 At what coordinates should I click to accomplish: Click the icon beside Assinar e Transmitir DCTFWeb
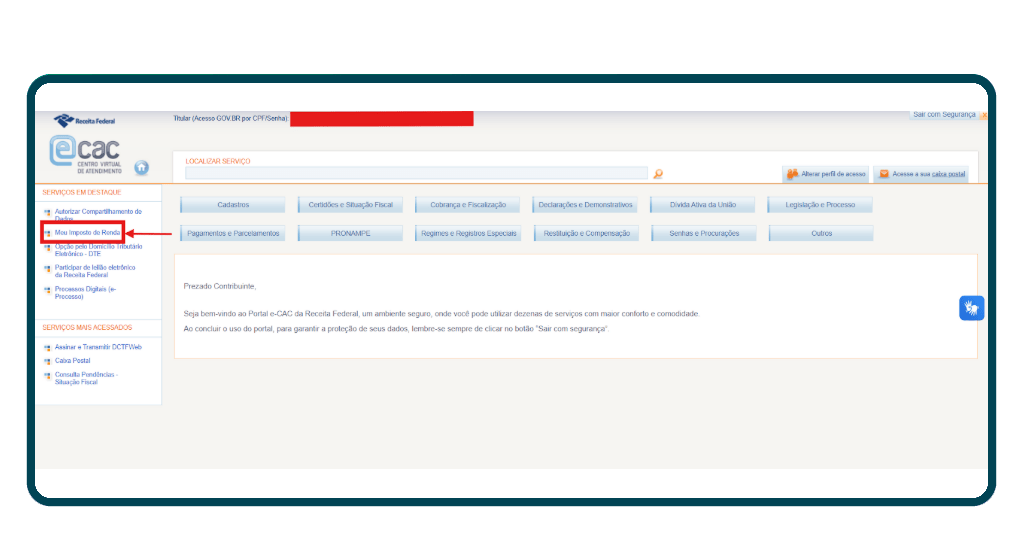pos(47,348)
